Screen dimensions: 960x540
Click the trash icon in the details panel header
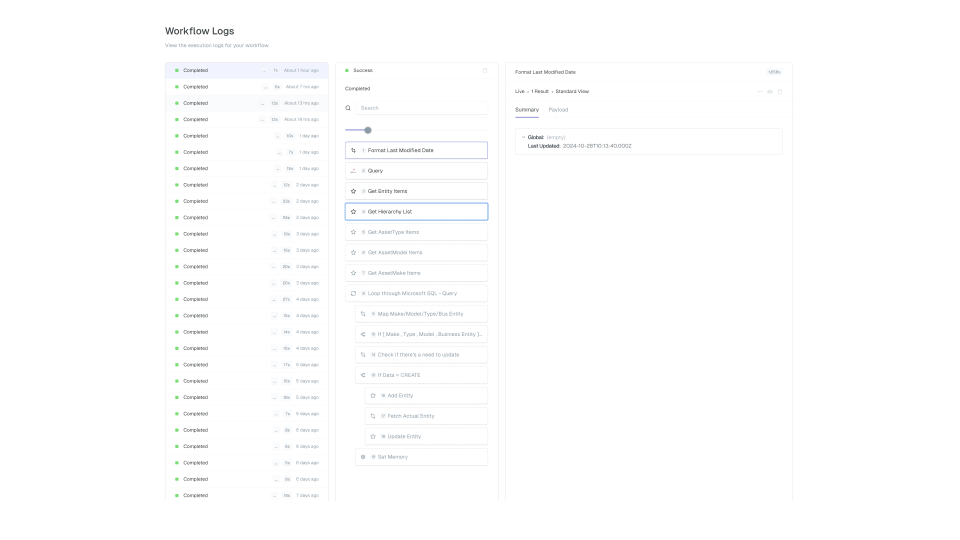pos(780,91)
